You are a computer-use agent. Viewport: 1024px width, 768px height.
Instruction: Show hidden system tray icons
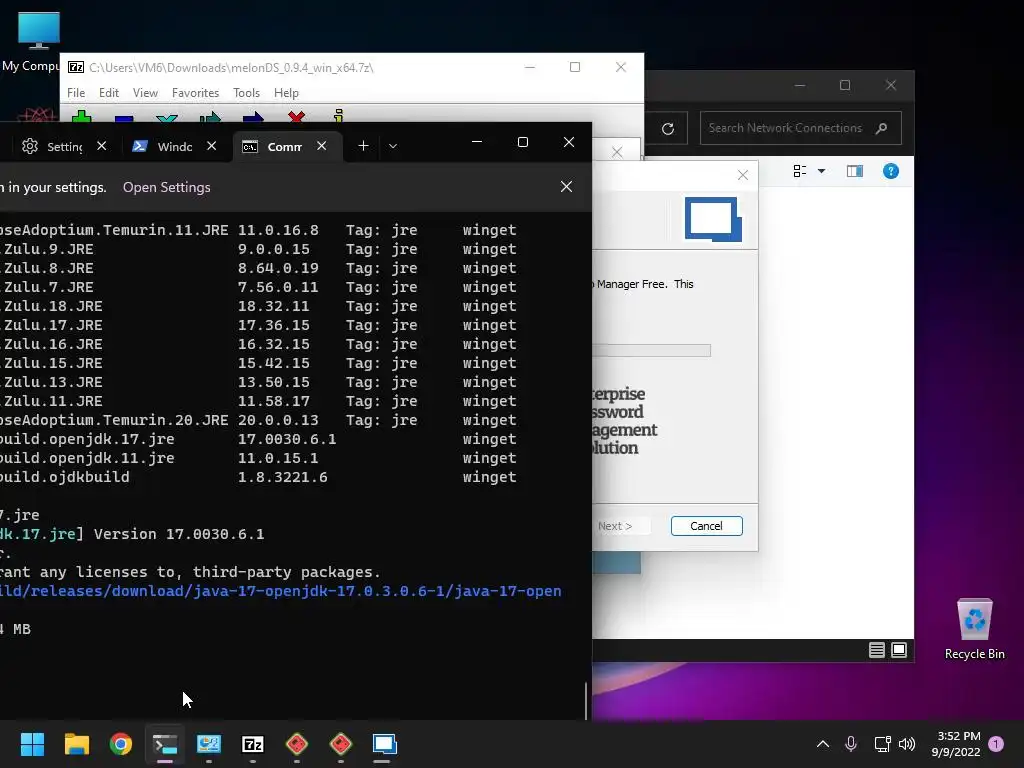pos(823,744)
